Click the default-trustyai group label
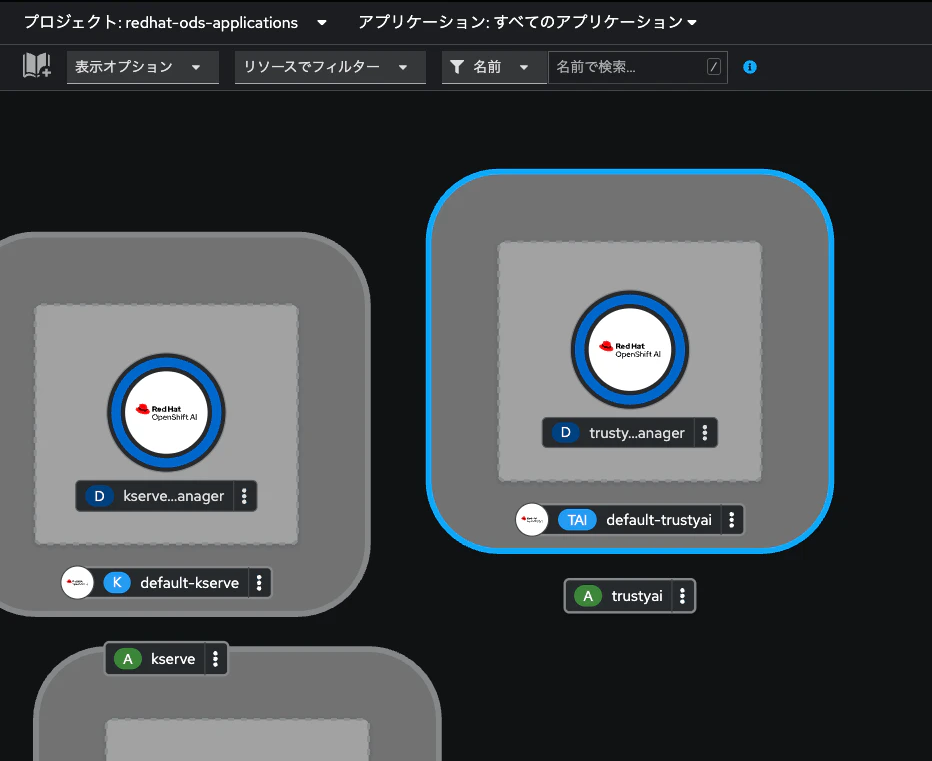 (659, 520)
